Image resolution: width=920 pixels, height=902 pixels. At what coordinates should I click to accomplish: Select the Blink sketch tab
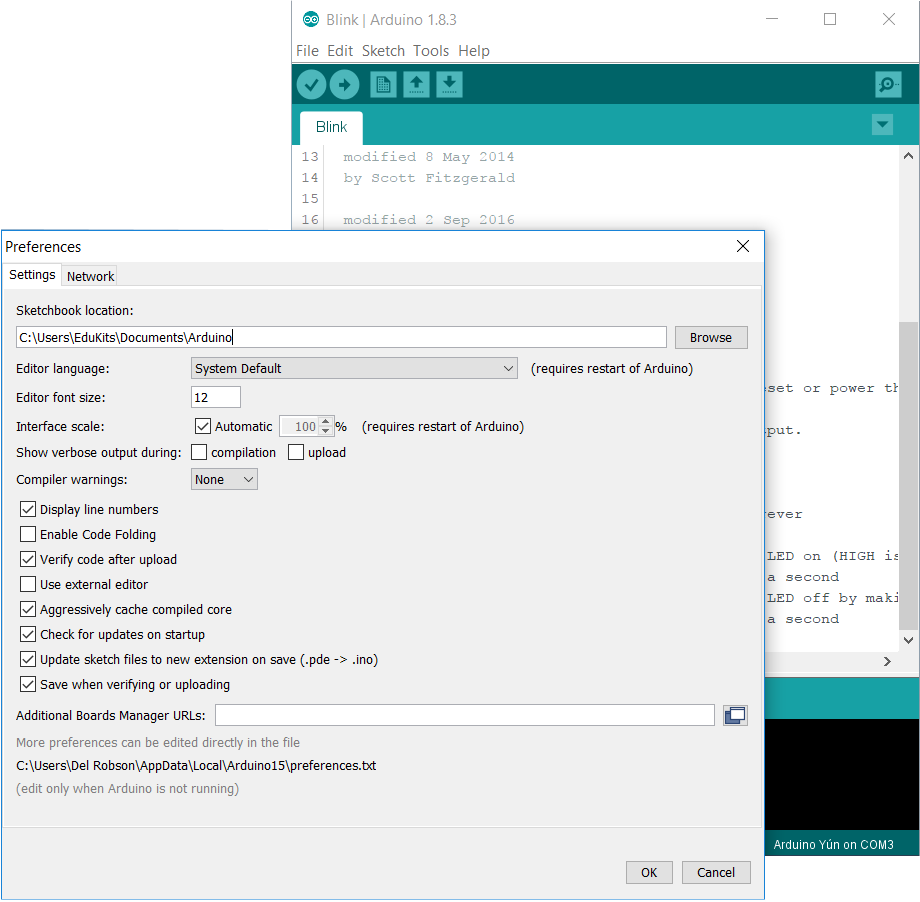pyautogui.click(x=332, y=127)
